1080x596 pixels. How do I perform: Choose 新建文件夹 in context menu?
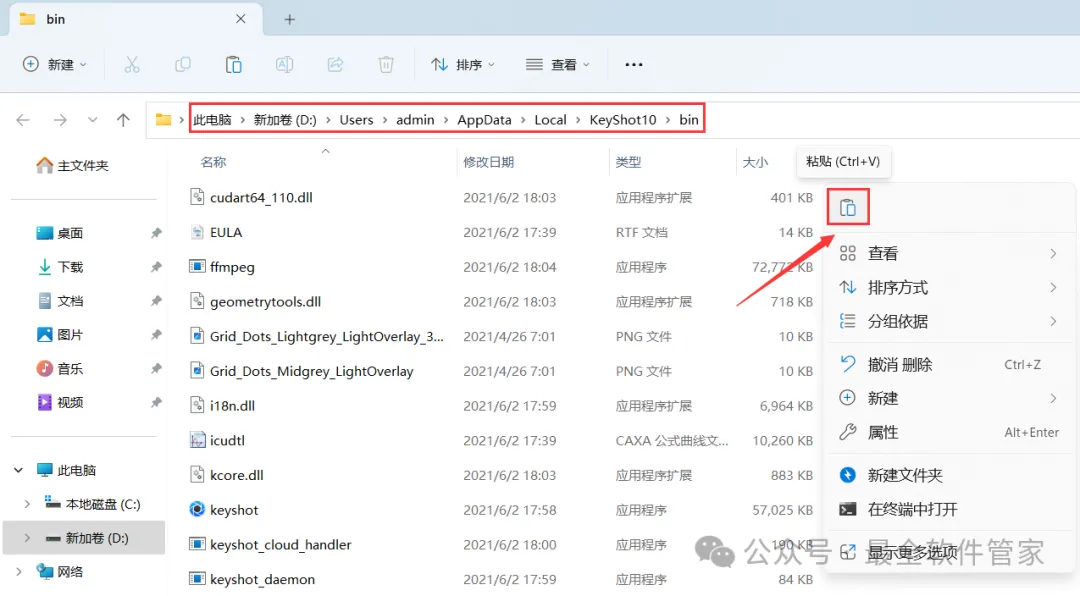[x=948, y=475]
